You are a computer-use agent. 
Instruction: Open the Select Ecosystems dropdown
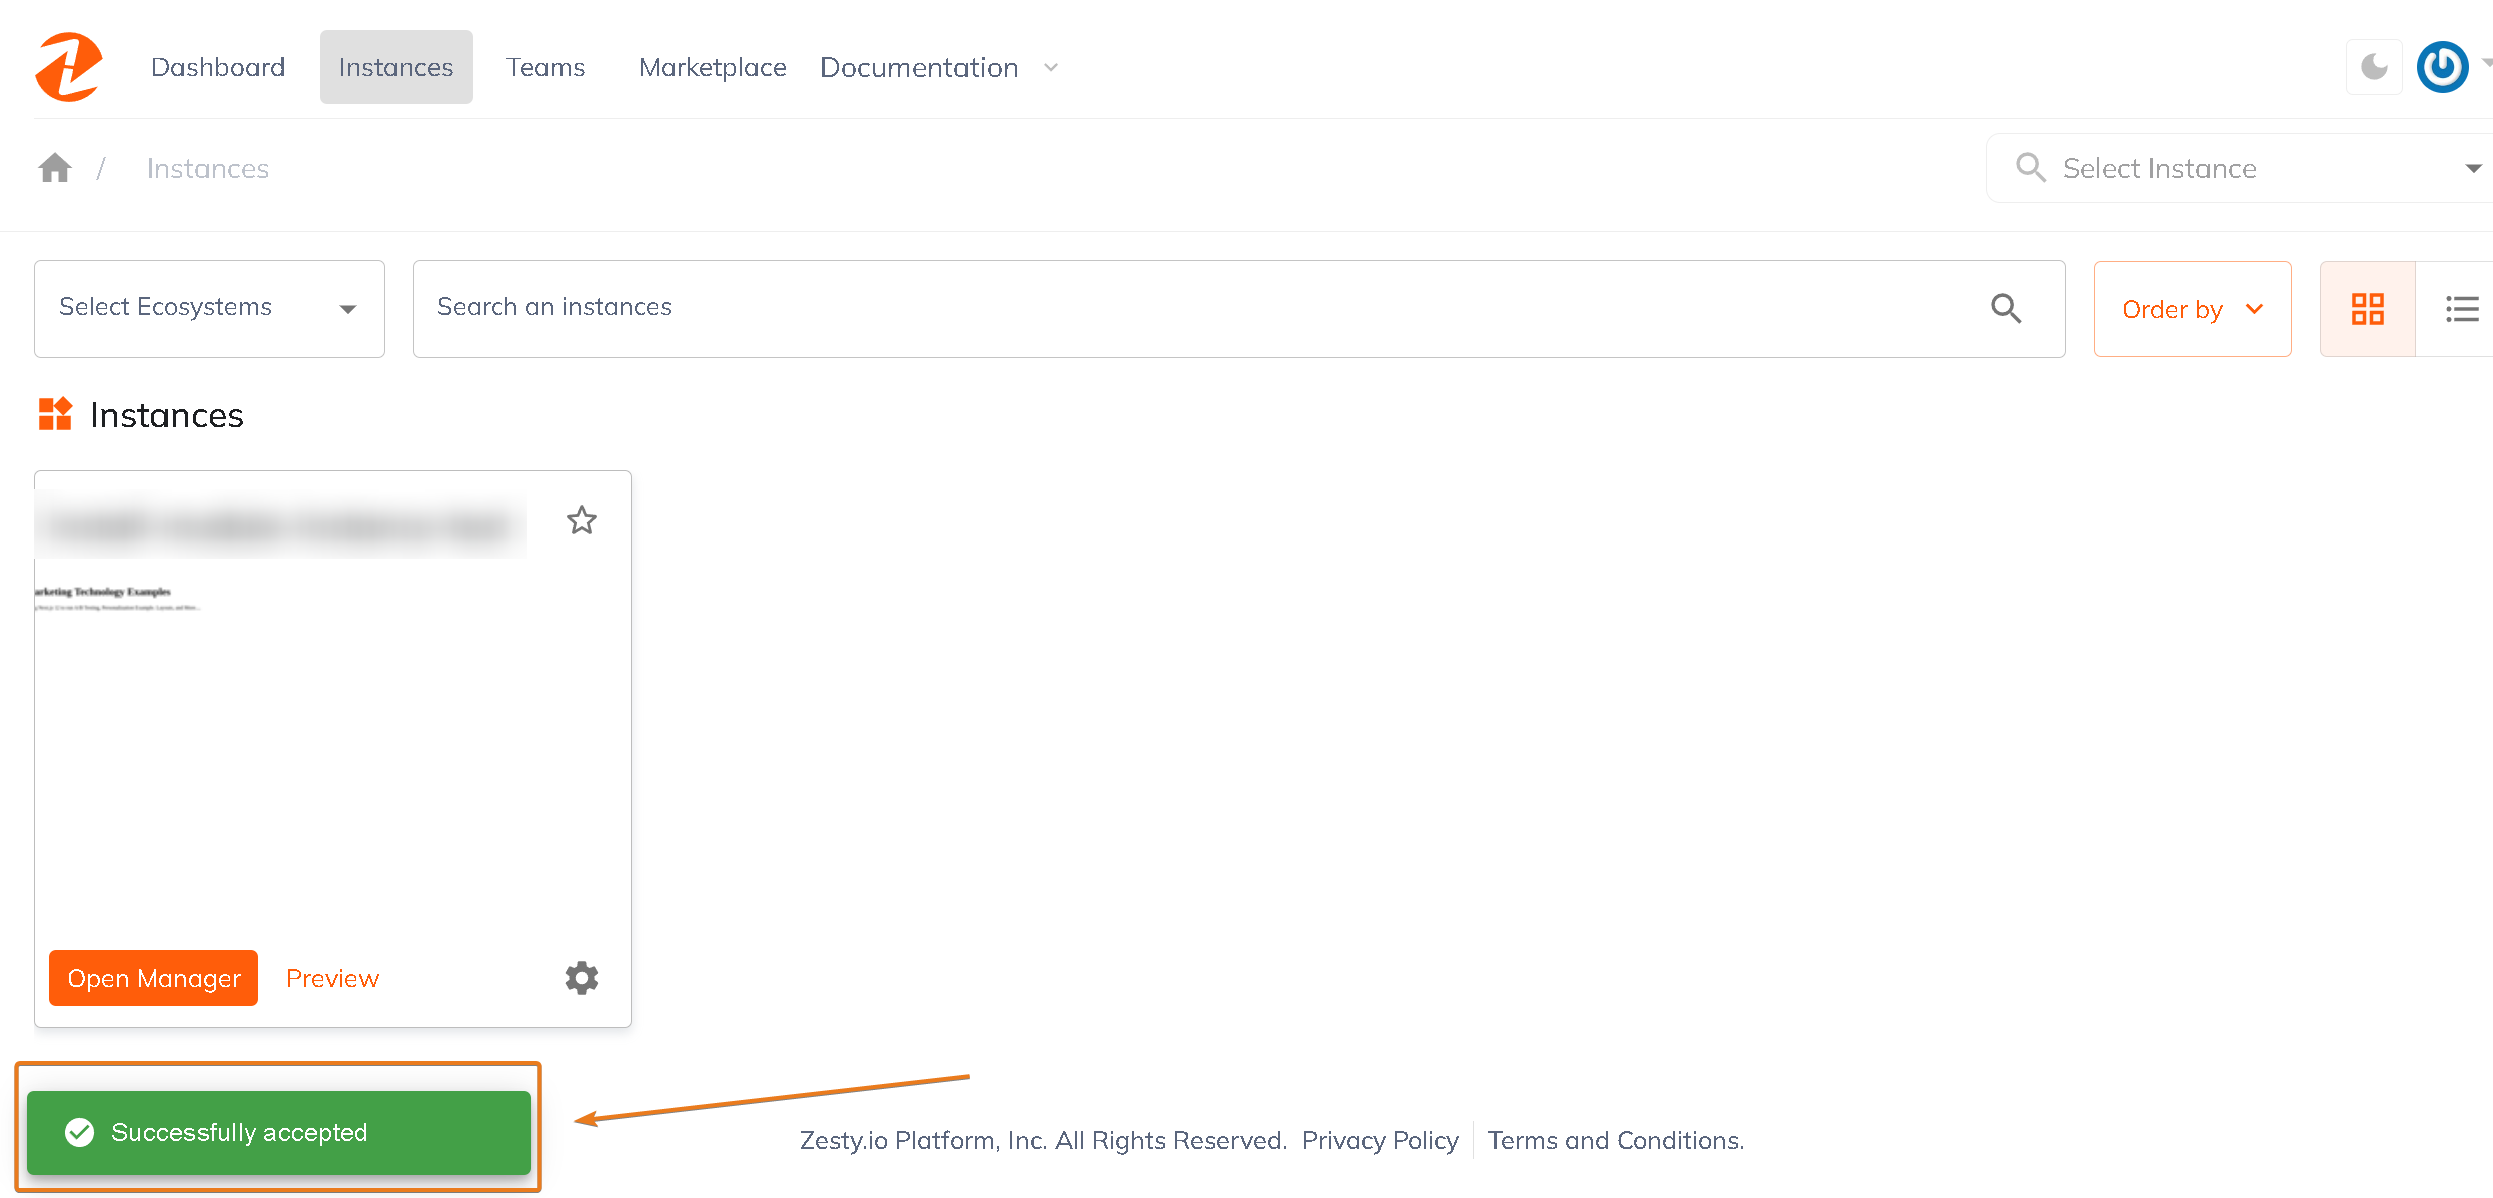(208, 307)
